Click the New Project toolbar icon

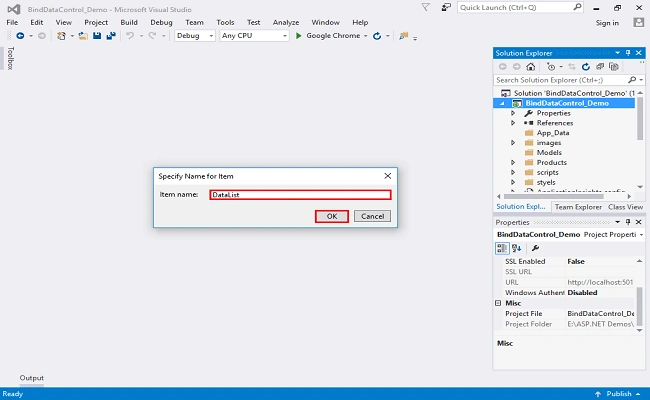click(x=61, y=36)
